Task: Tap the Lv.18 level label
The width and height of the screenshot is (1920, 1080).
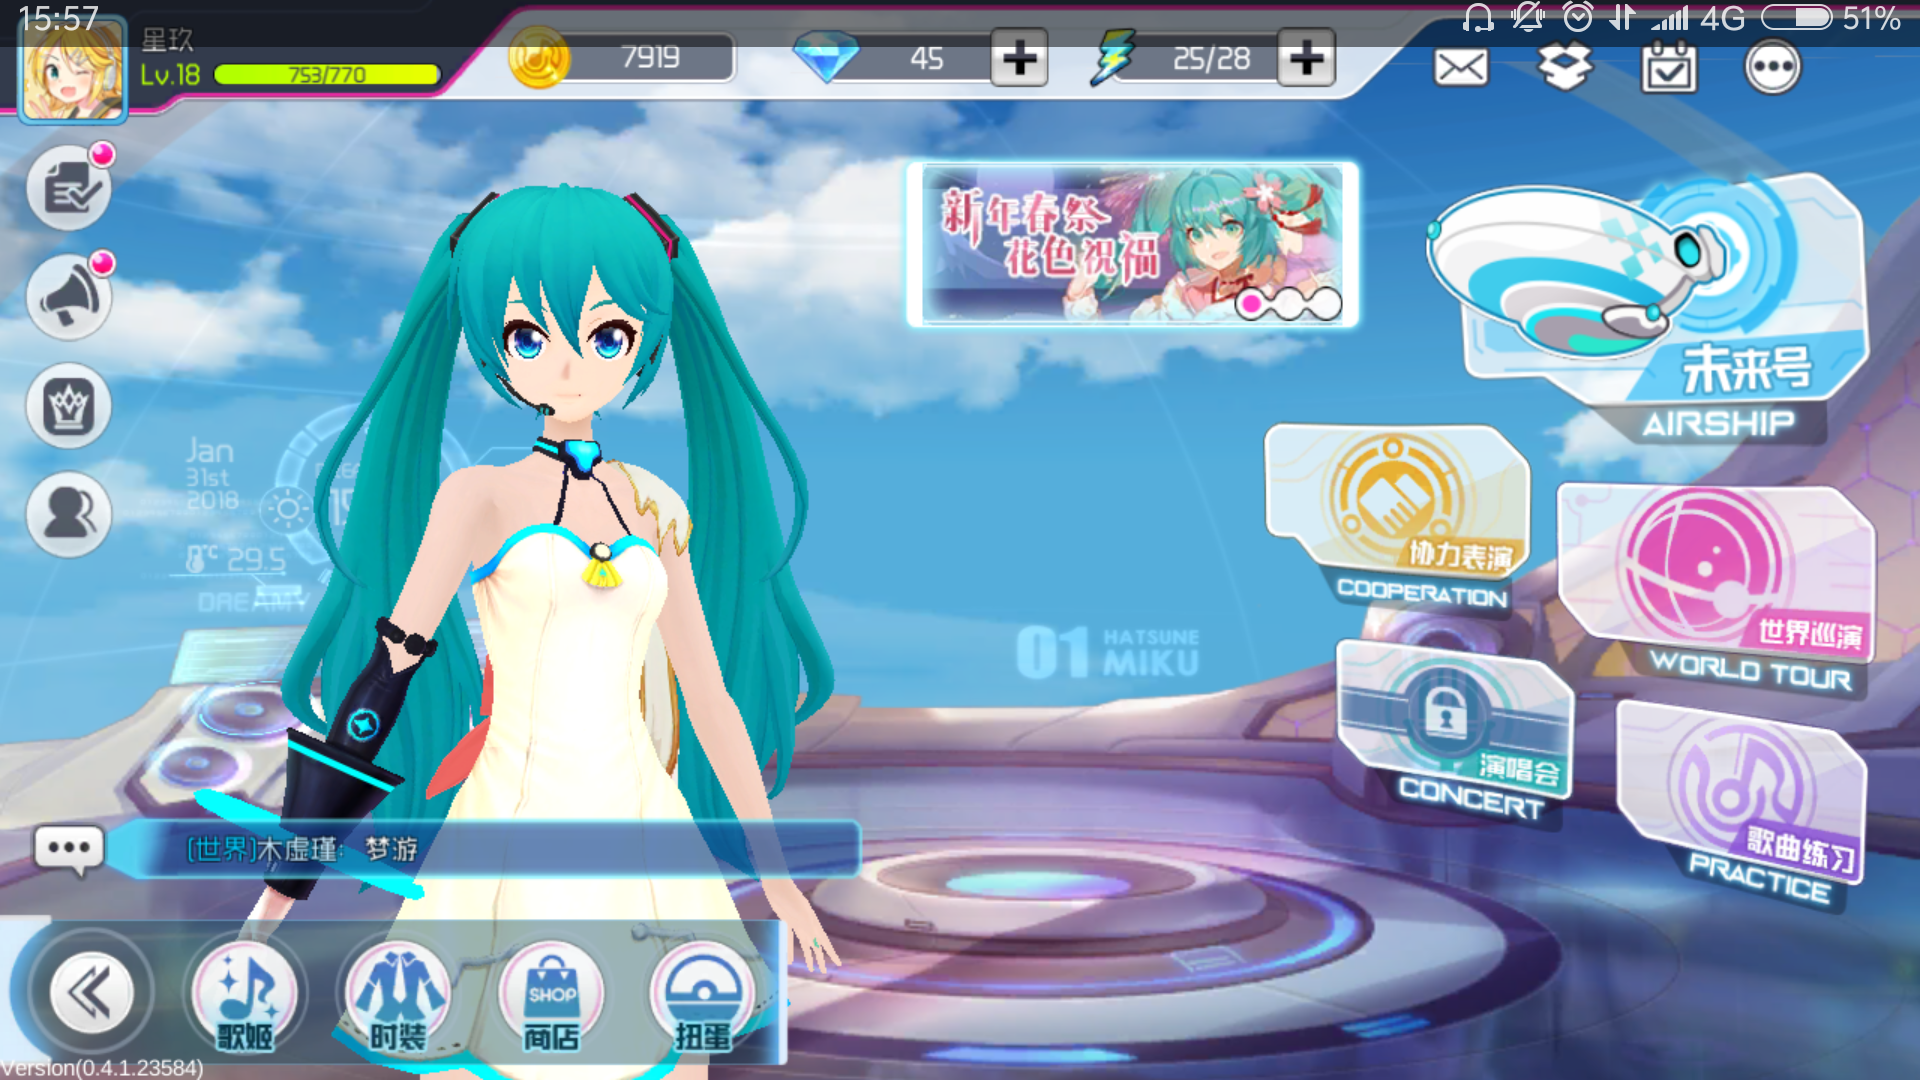Action: [170, 75]
